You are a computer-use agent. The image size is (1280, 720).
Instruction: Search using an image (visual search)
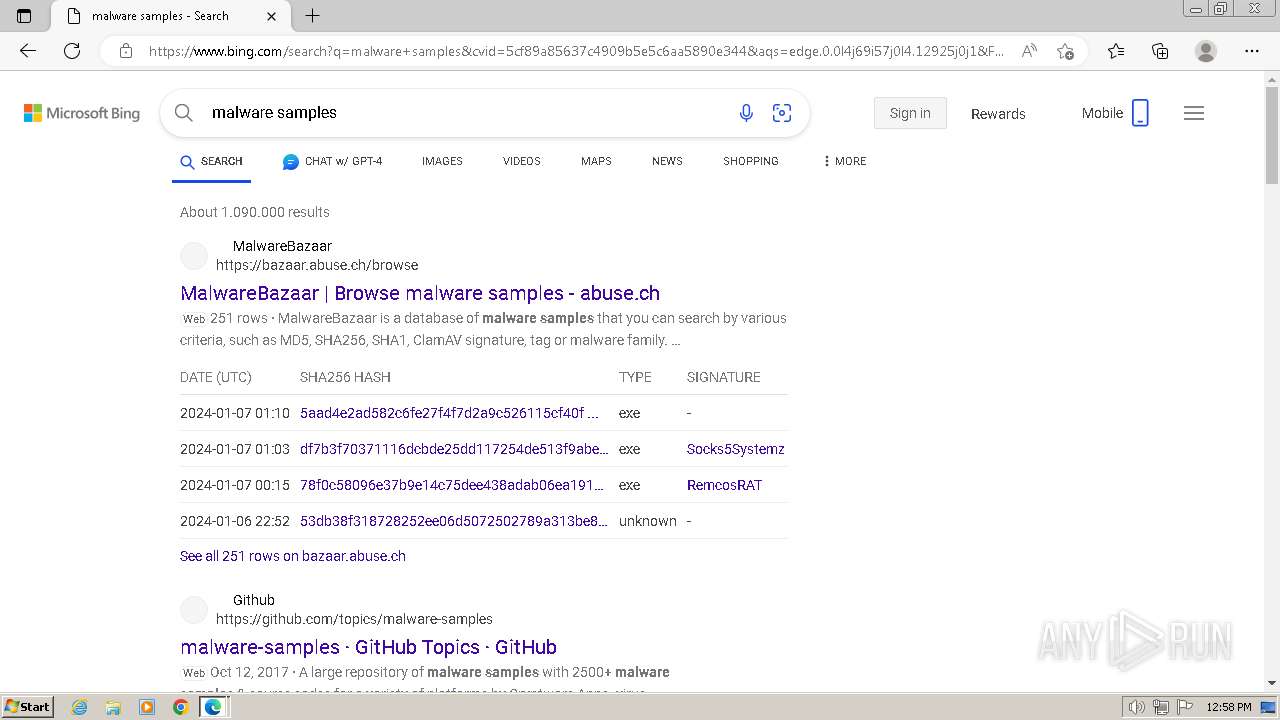pos(782,113)
